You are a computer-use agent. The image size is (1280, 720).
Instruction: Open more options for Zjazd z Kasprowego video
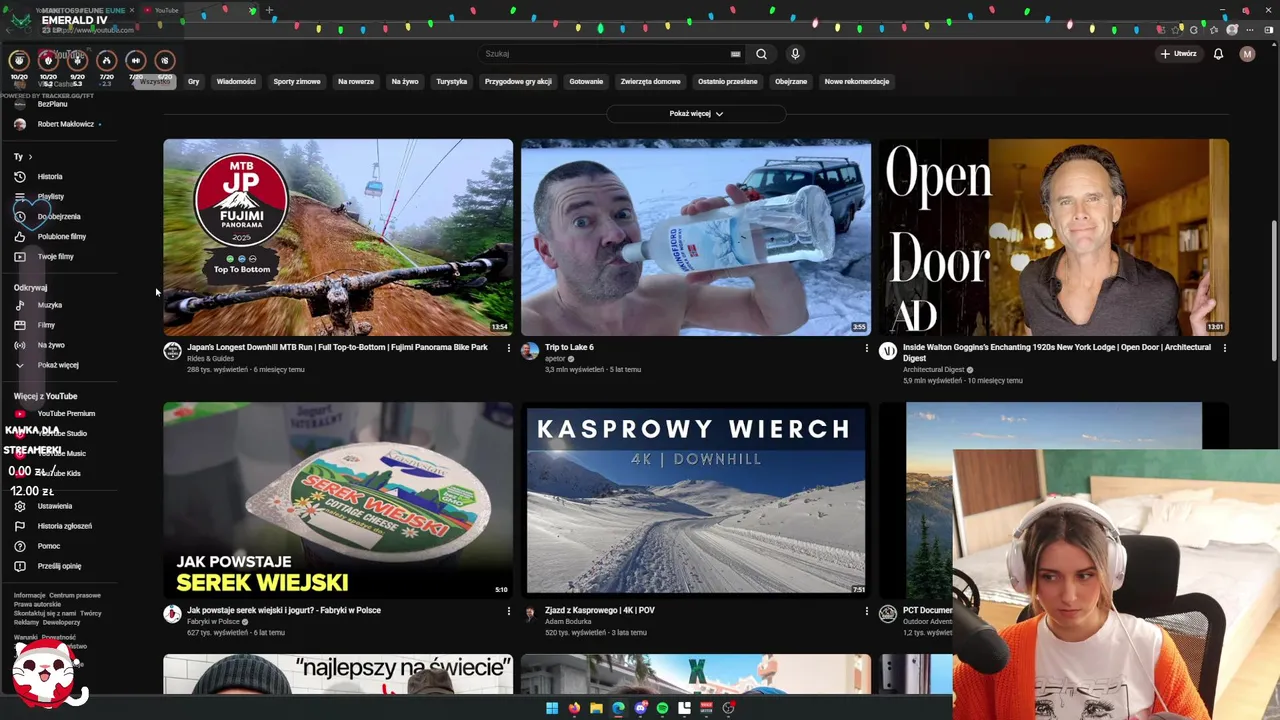[x=866, y=611]
